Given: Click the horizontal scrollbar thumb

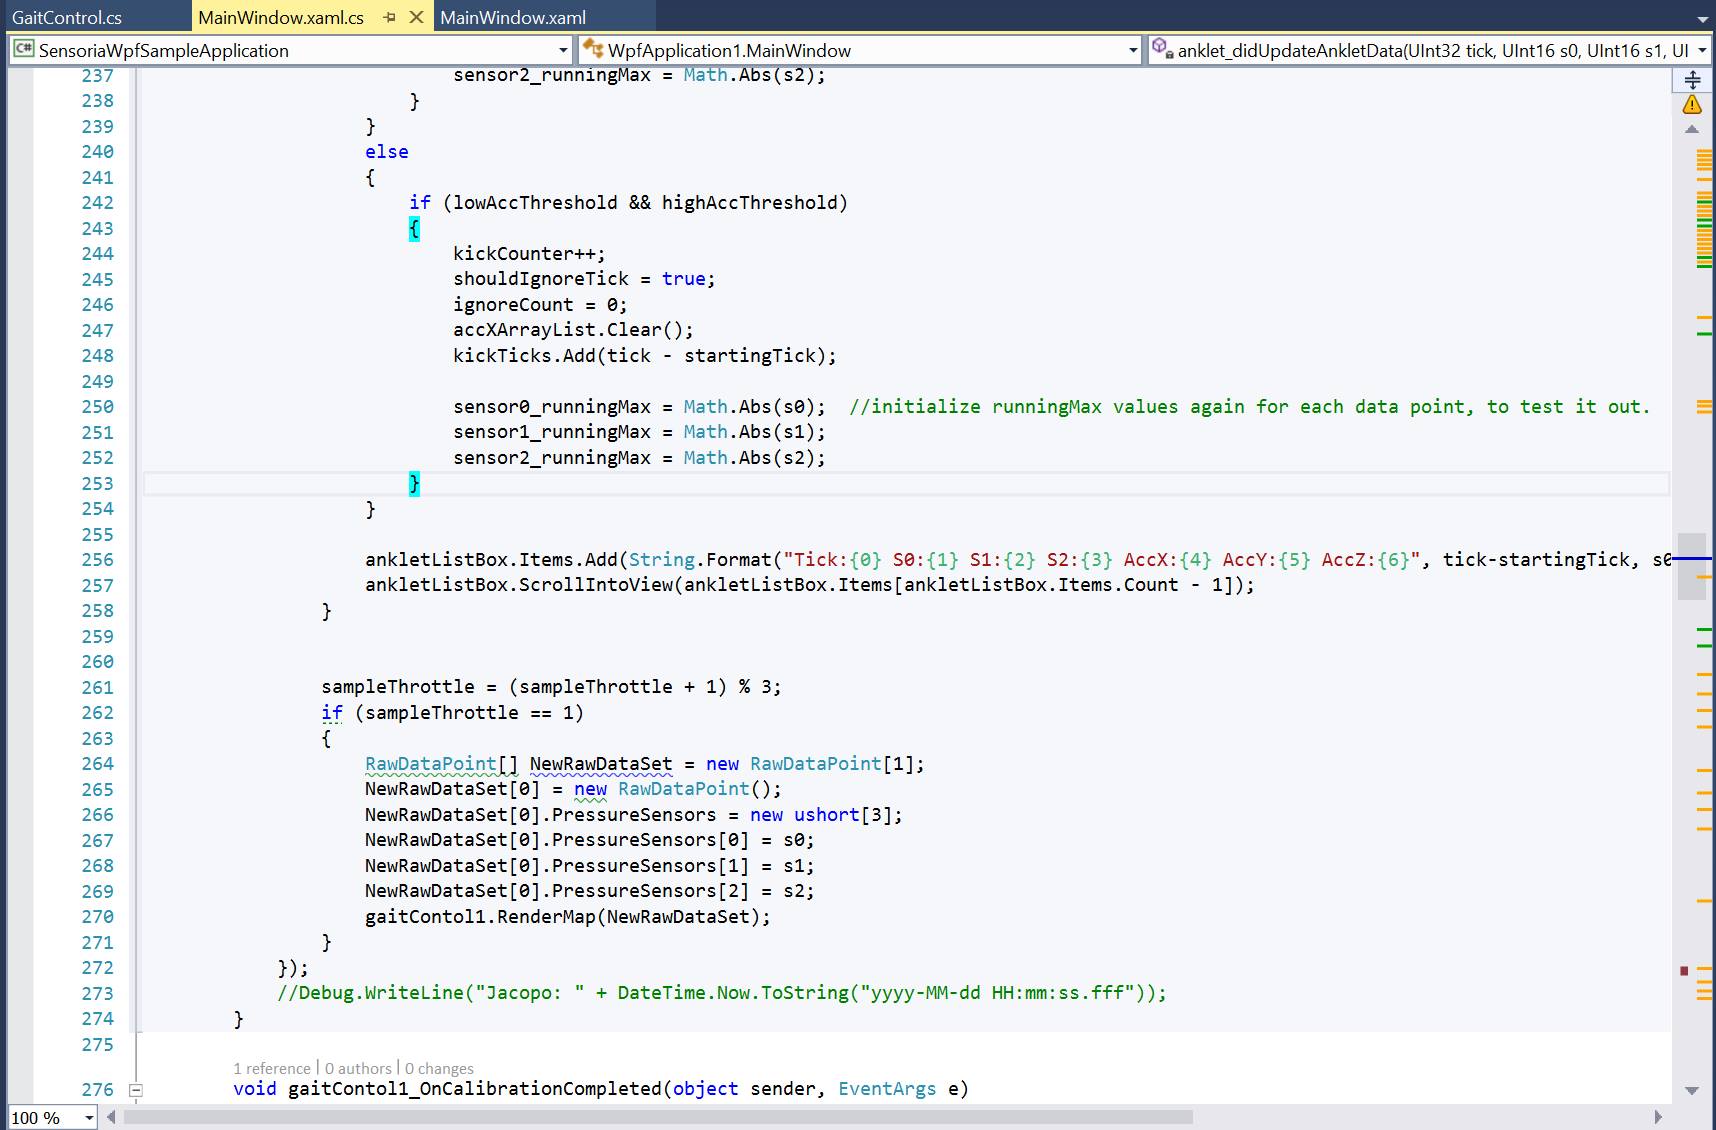Looking at the screenshot, I should click(x=658, y=1117).
